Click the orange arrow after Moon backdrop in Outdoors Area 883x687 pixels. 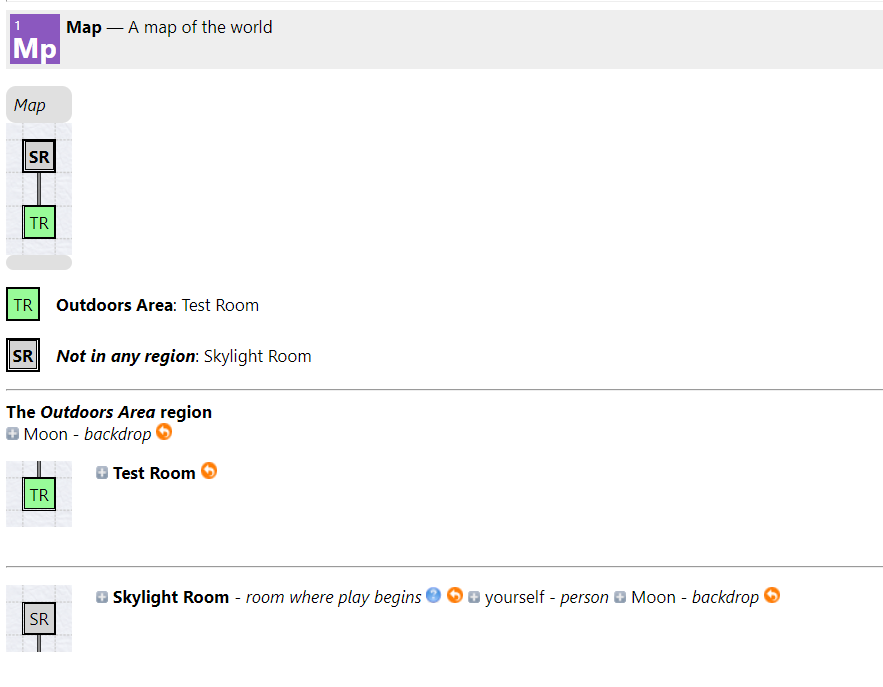(164, 432)
